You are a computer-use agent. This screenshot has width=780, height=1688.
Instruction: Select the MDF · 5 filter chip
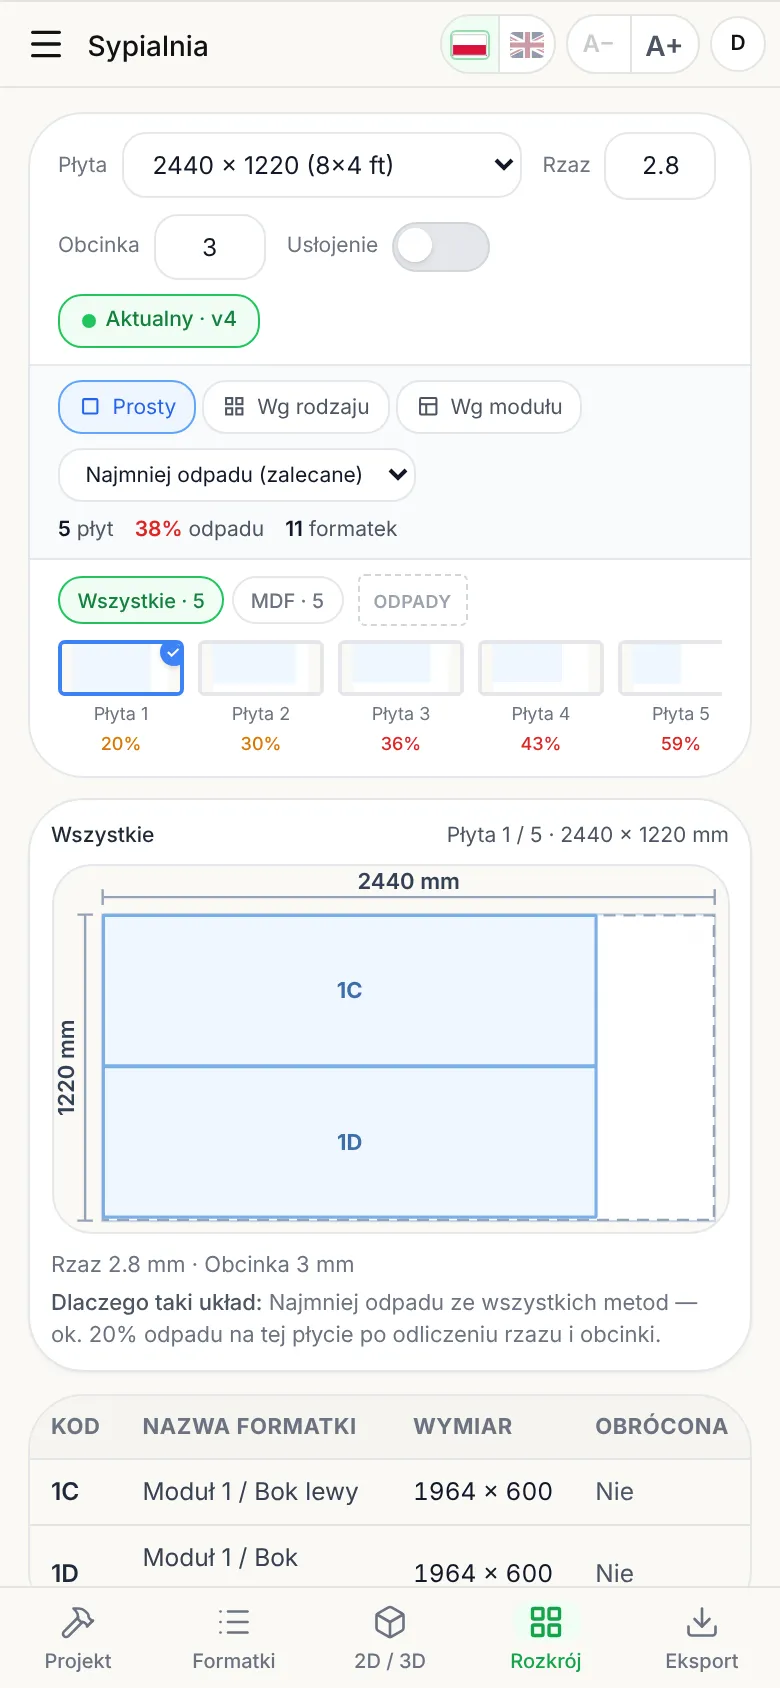(x=287, y=601)
